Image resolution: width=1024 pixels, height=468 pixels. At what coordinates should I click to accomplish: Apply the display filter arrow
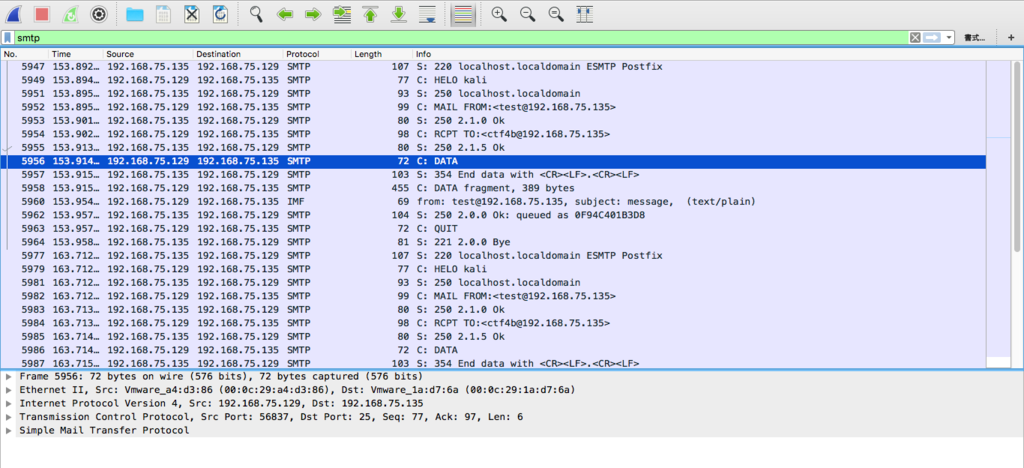(932, 38)
